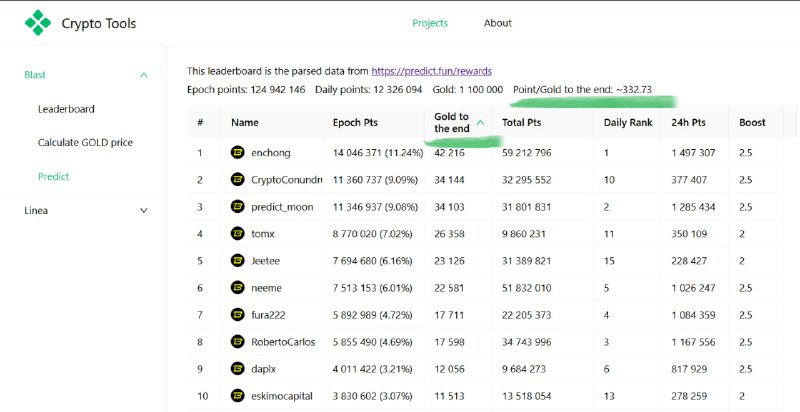Toggle sort arrow on Gold to the end column
Screen dimensions: 800x412
click(480, 122)
